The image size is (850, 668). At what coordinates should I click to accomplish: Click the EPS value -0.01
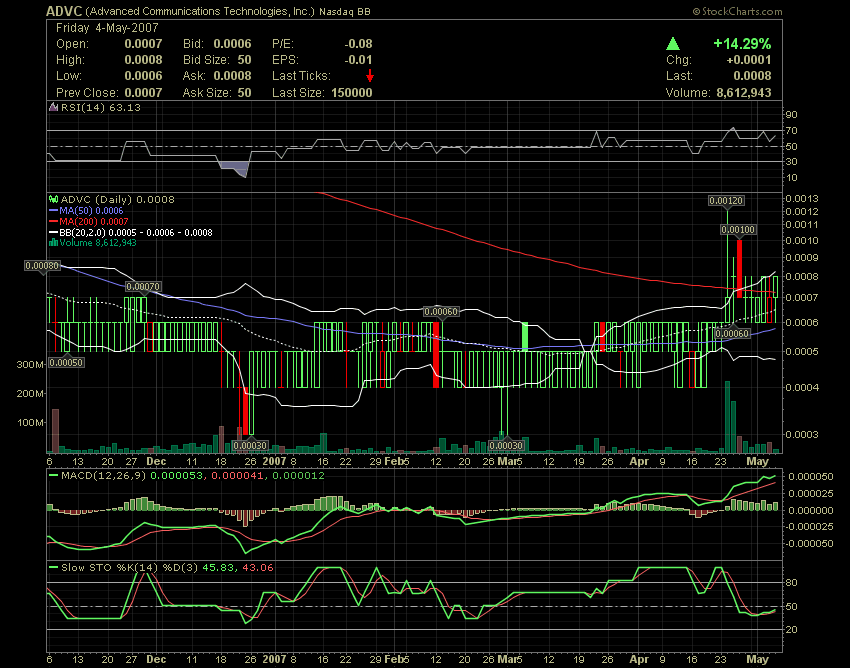(358, 60)
